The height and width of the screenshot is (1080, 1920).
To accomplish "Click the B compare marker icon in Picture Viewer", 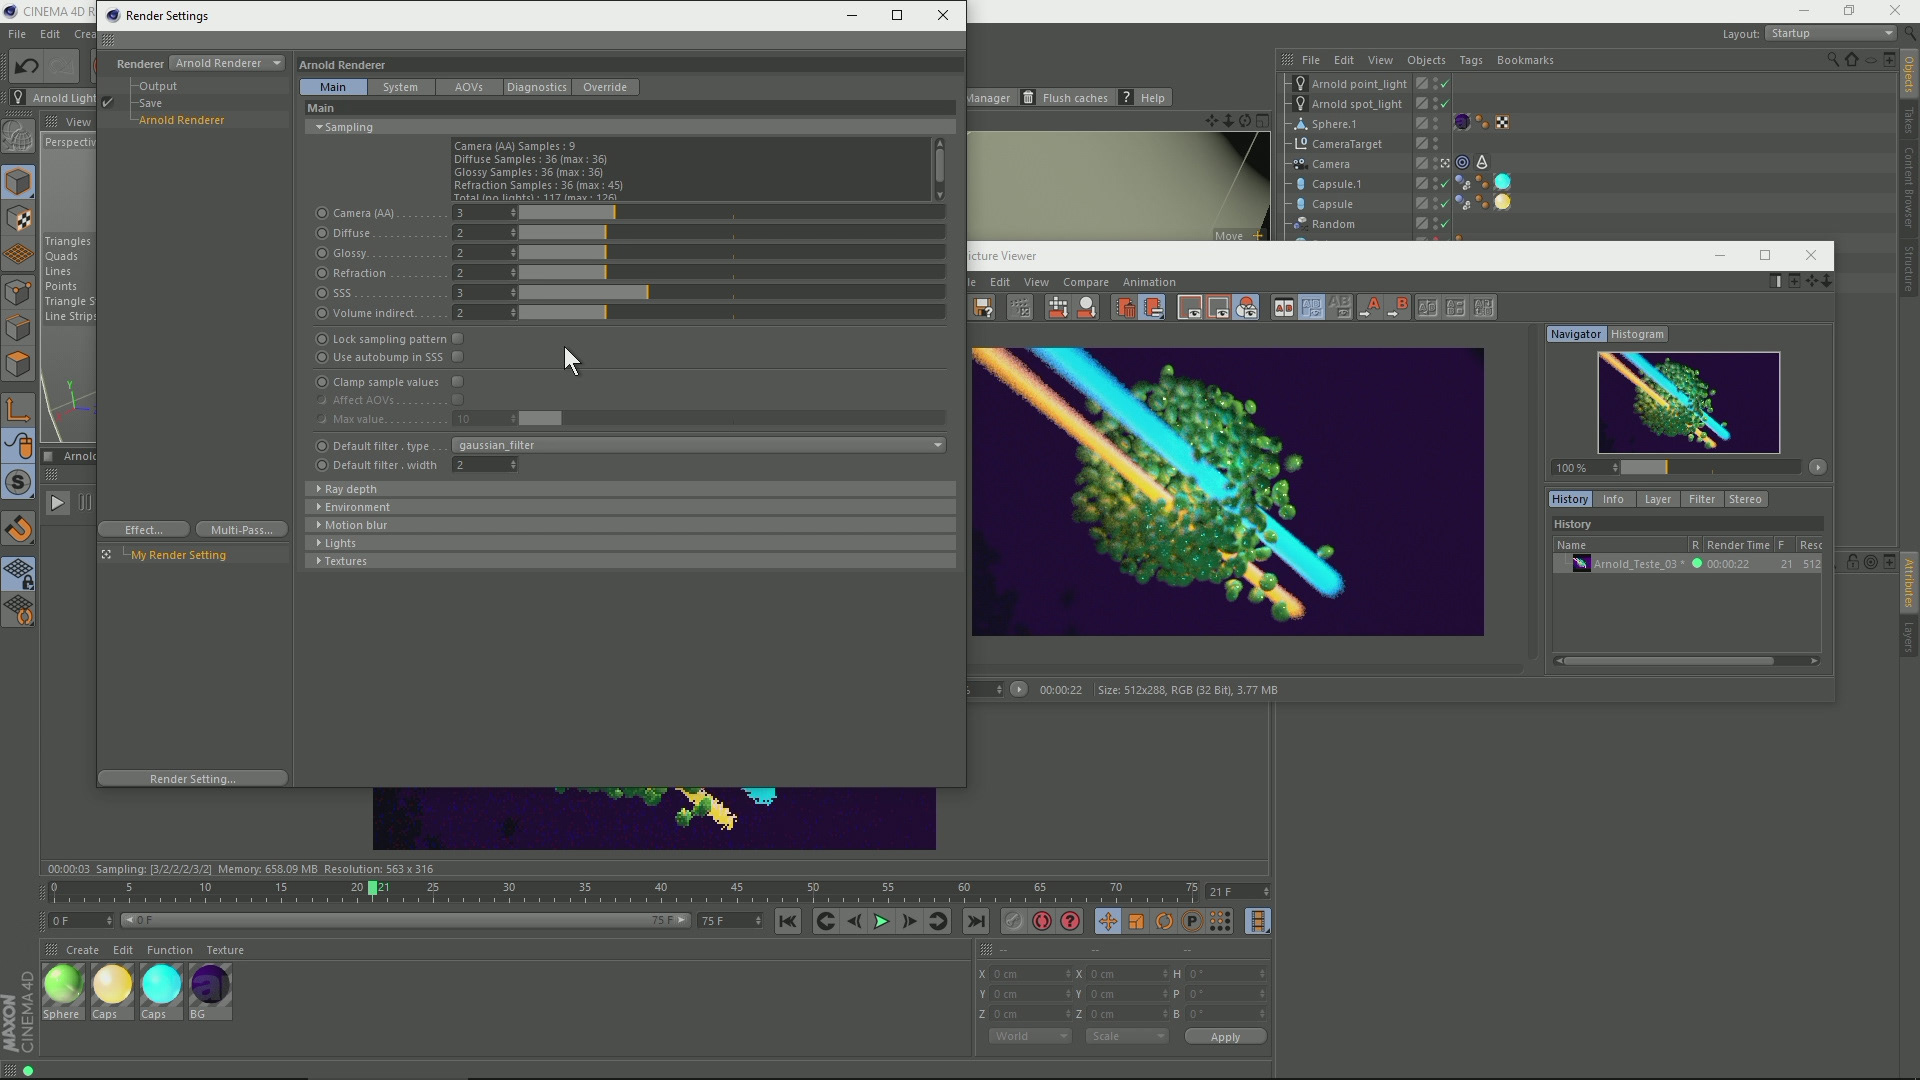I will click(x=1397, y=308).
